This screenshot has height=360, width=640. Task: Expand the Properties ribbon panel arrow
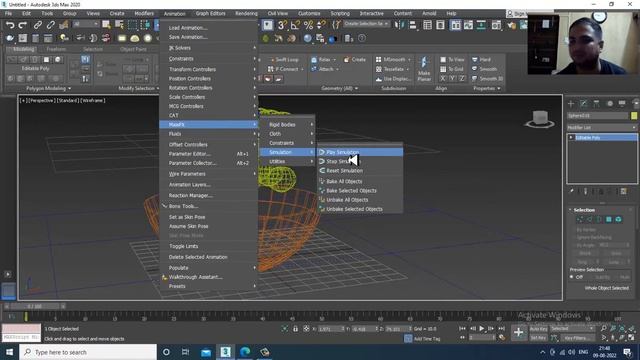click(x=499, y=89)
